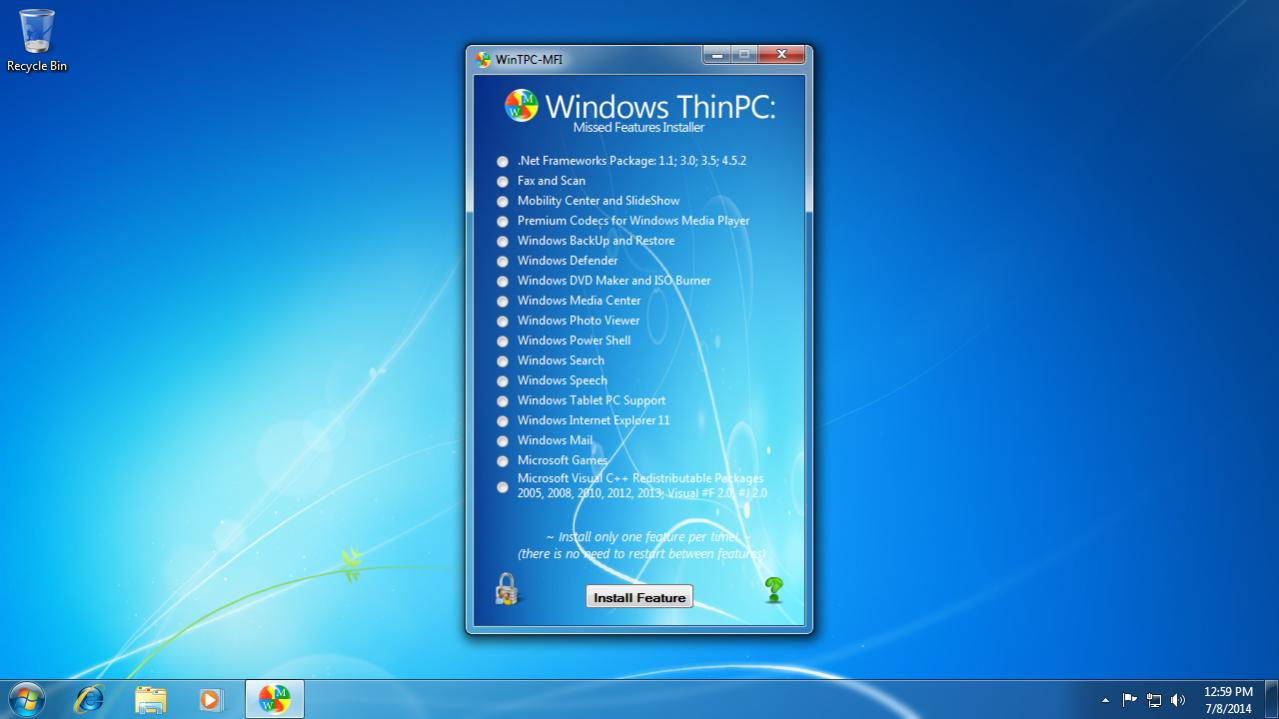Choose Windows DVD Maker and ISO Burner
The height and width of the screenshot is (719, 1279).
tap(502, 281)
